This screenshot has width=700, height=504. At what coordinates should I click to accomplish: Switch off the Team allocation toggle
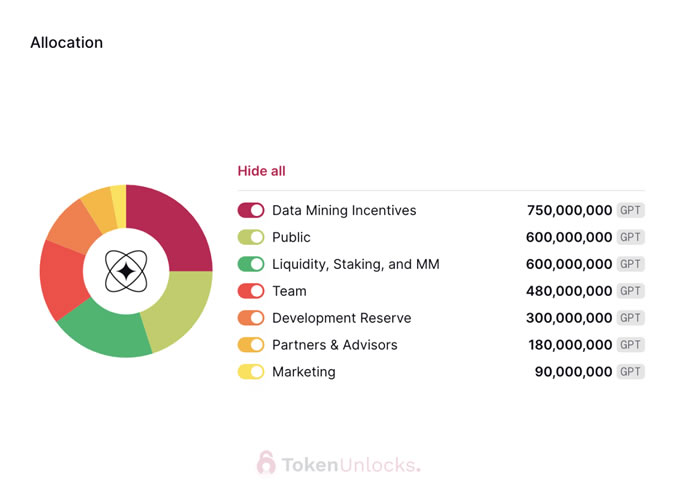click(x=251, y=292)
